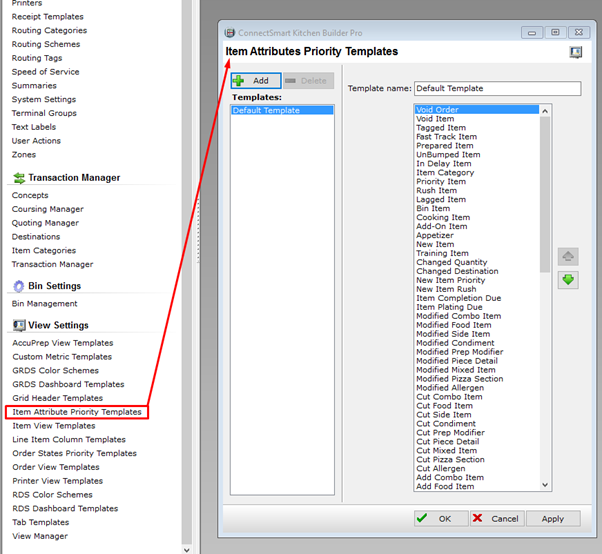Cancel the dialog with red X button
The width and height of the screenshot is (602, 554).
click(x=495, y=518)
